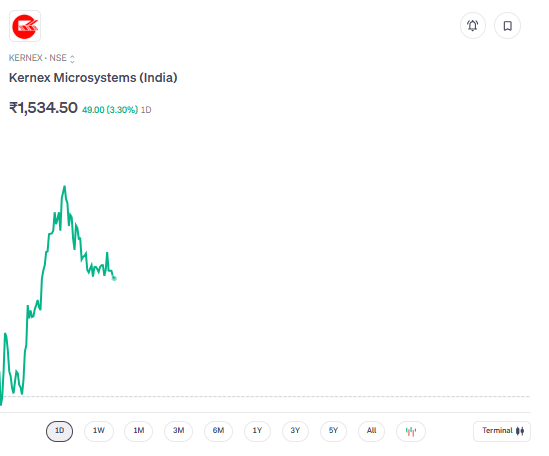Viewport: 549px width, 456px height.
Task: View 5Y price history
Action: pos(333,431)
